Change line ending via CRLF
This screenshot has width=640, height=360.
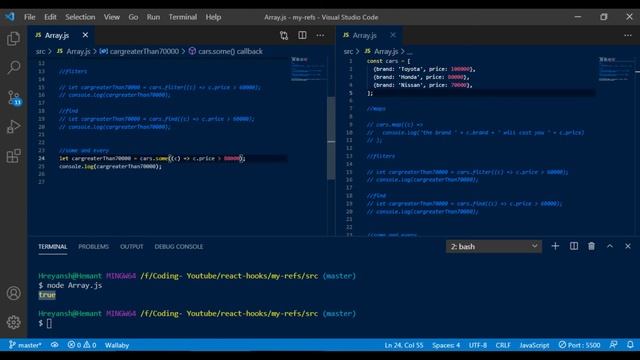(x=503, y=345)
